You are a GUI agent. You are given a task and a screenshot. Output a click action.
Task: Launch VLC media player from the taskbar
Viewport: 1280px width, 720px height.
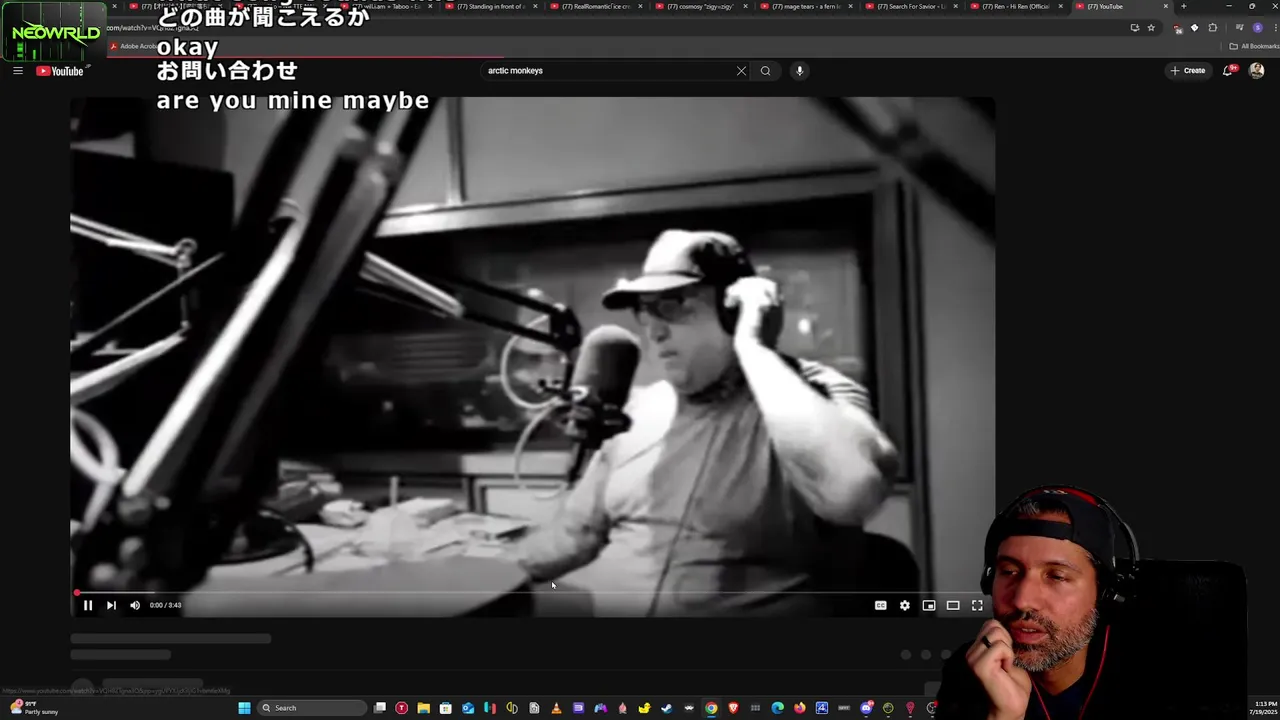coord(556,708)
